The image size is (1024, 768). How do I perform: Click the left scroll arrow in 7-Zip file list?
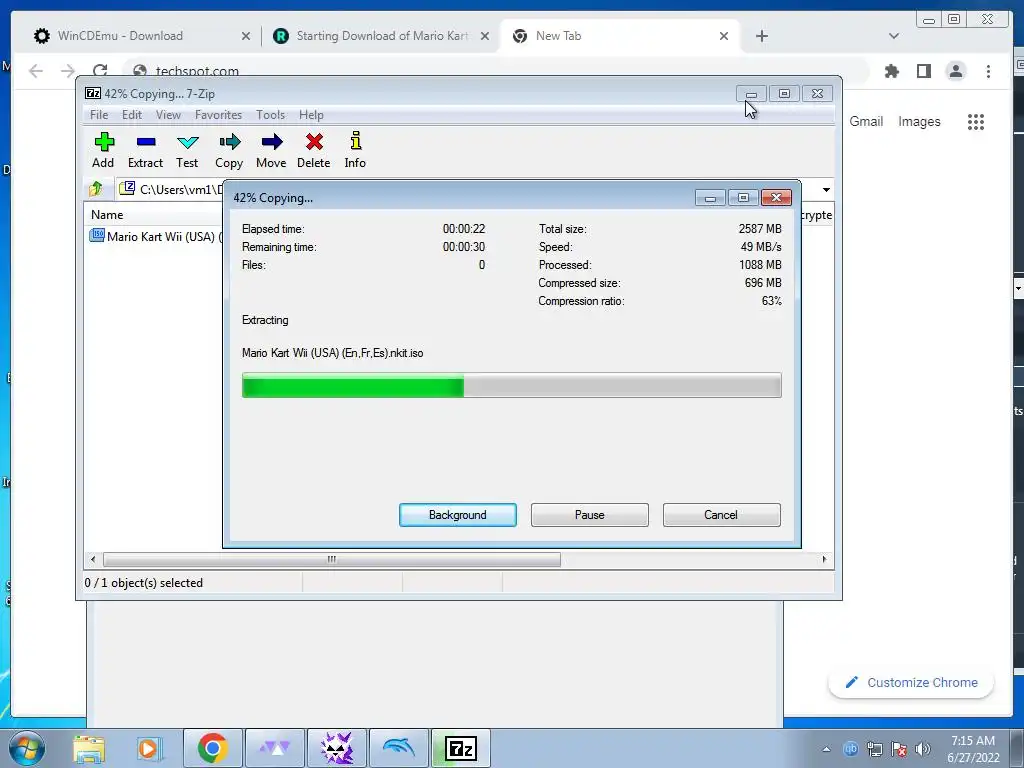coord(93,560)
